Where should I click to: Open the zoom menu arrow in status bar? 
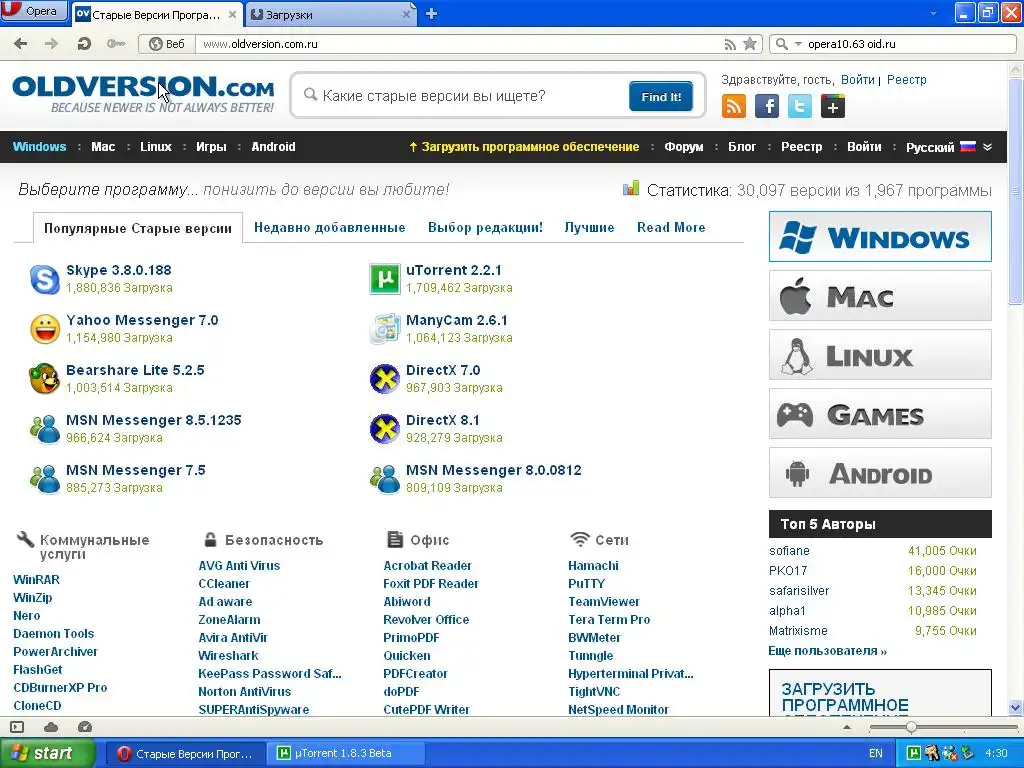(847, 727)
